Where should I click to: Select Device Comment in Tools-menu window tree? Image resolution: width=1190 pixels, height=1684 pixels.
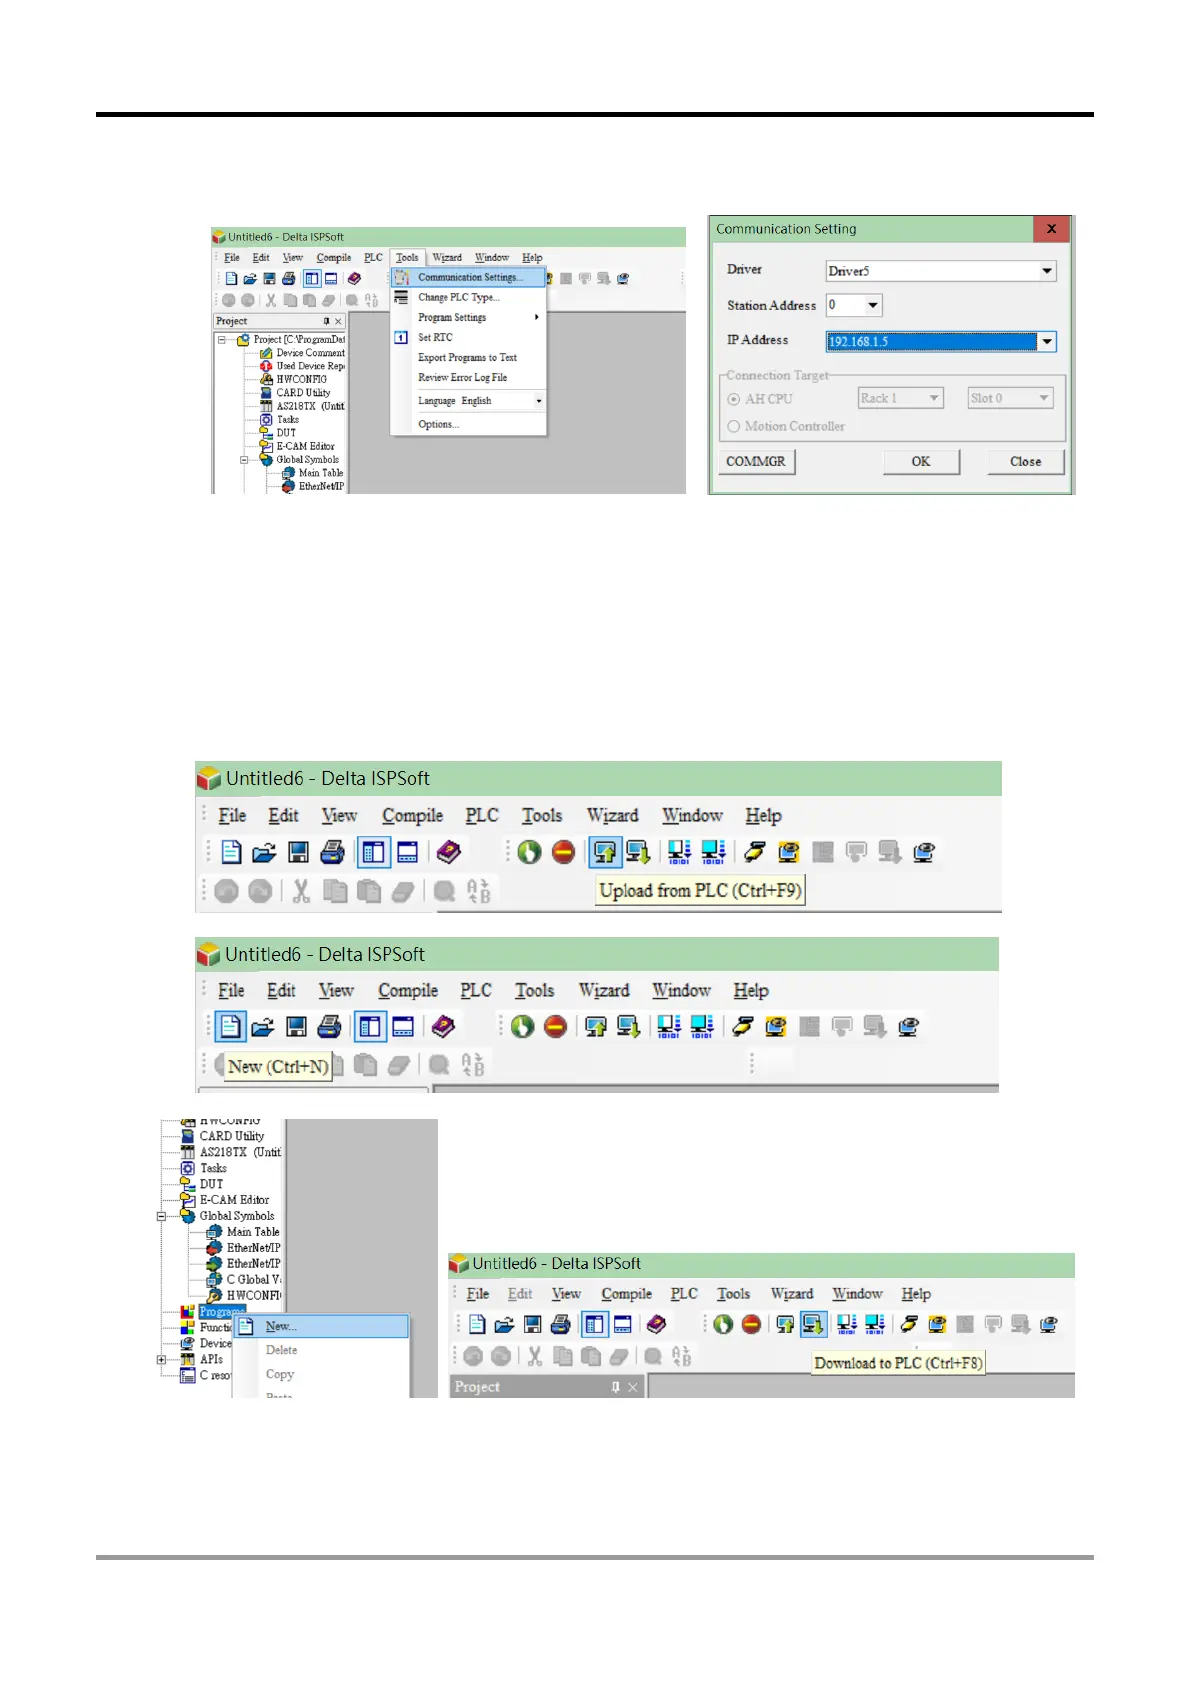310,353
